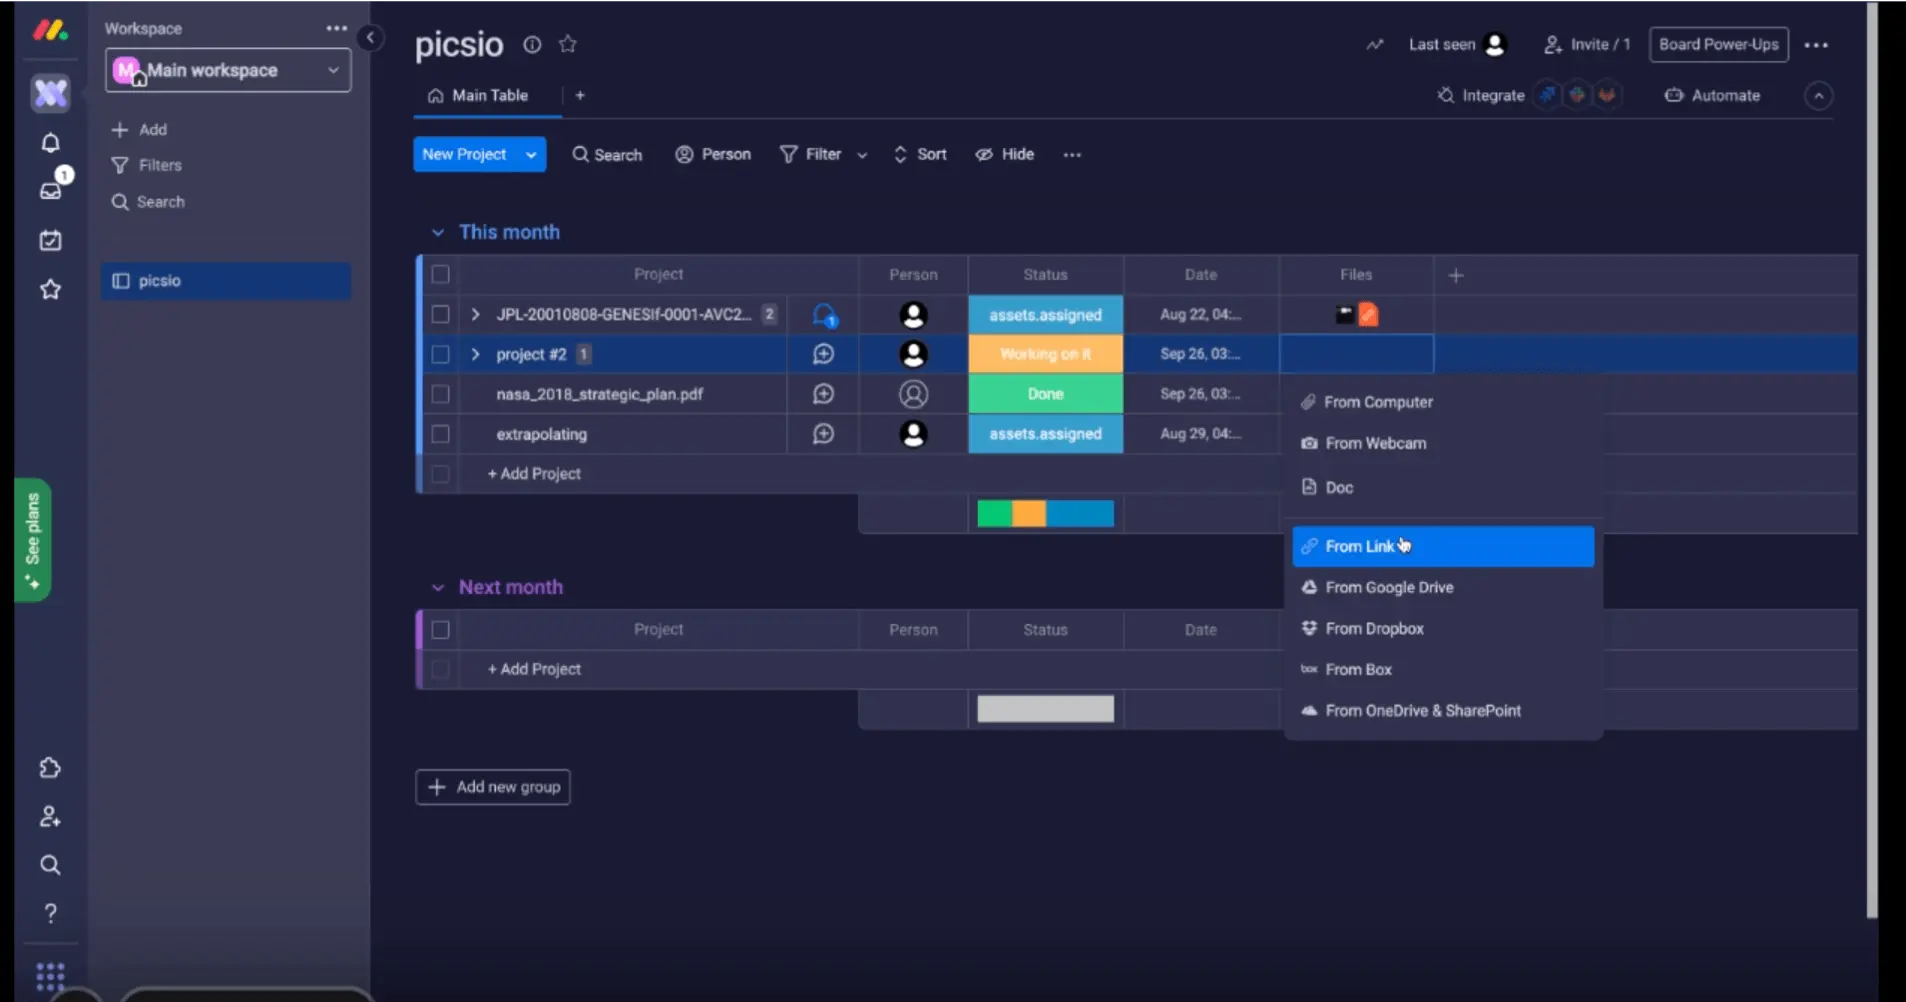1906x1002 pixels.
Task: Open the apps puzzle-piece icon
Action: tap(50, 768)
